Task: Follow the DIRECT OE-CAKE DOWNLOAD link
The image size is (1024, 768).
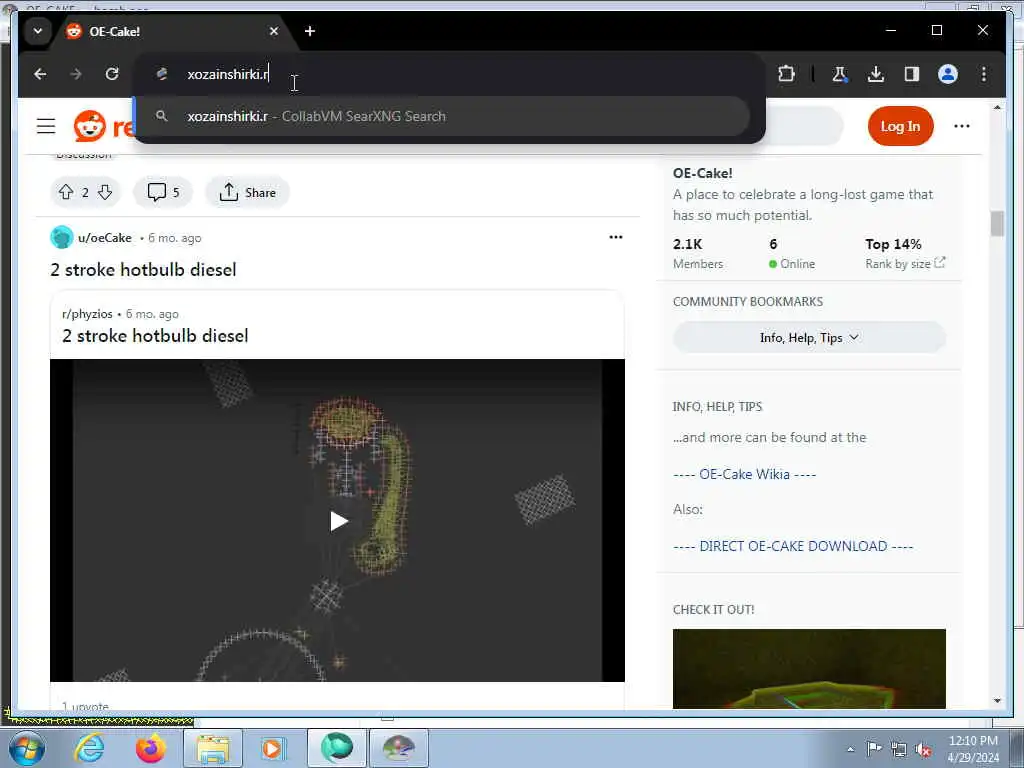Action: point(793,546)
